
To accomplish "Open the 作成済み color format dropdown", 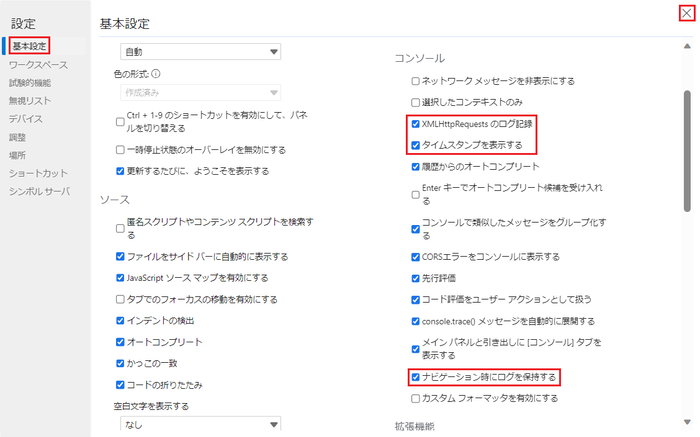I will coord(200,92).
